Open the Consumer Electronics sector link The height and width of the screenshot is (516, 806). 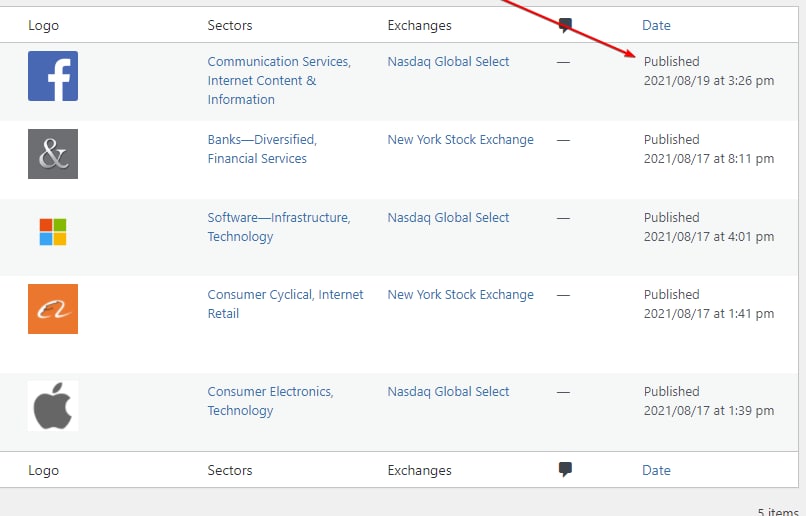click(x=270, y=391)
